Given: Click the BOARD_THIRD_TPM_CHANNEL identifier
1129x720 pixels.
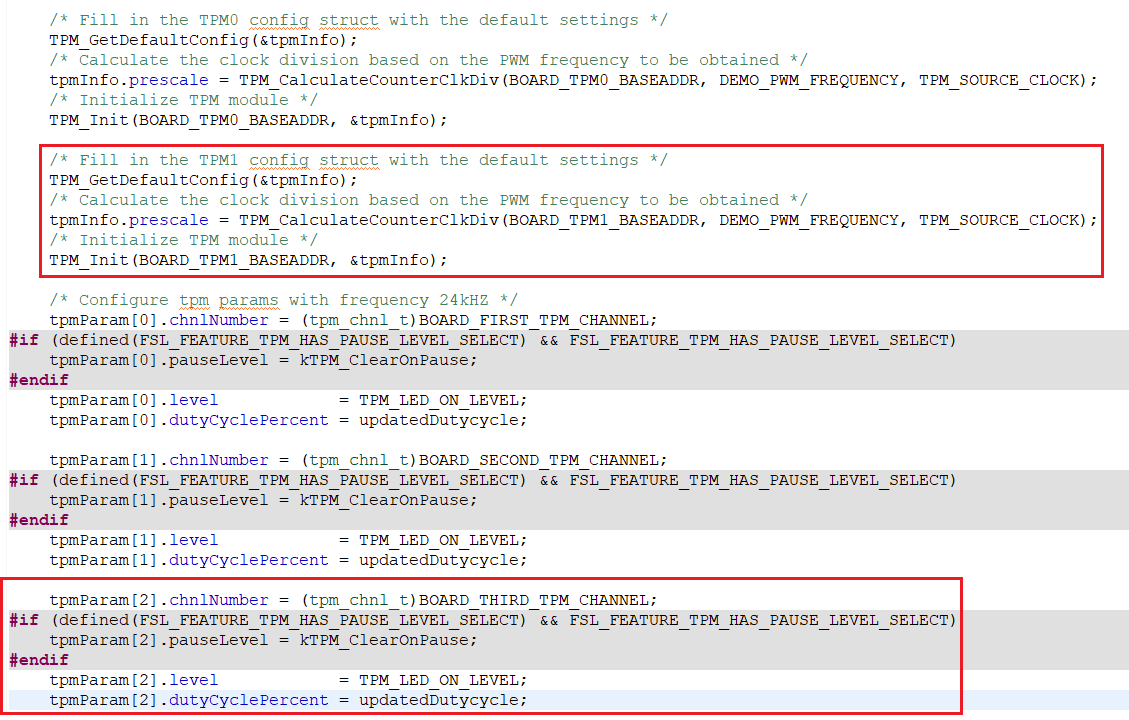Looking at the screenshot, I should point(536,600).
